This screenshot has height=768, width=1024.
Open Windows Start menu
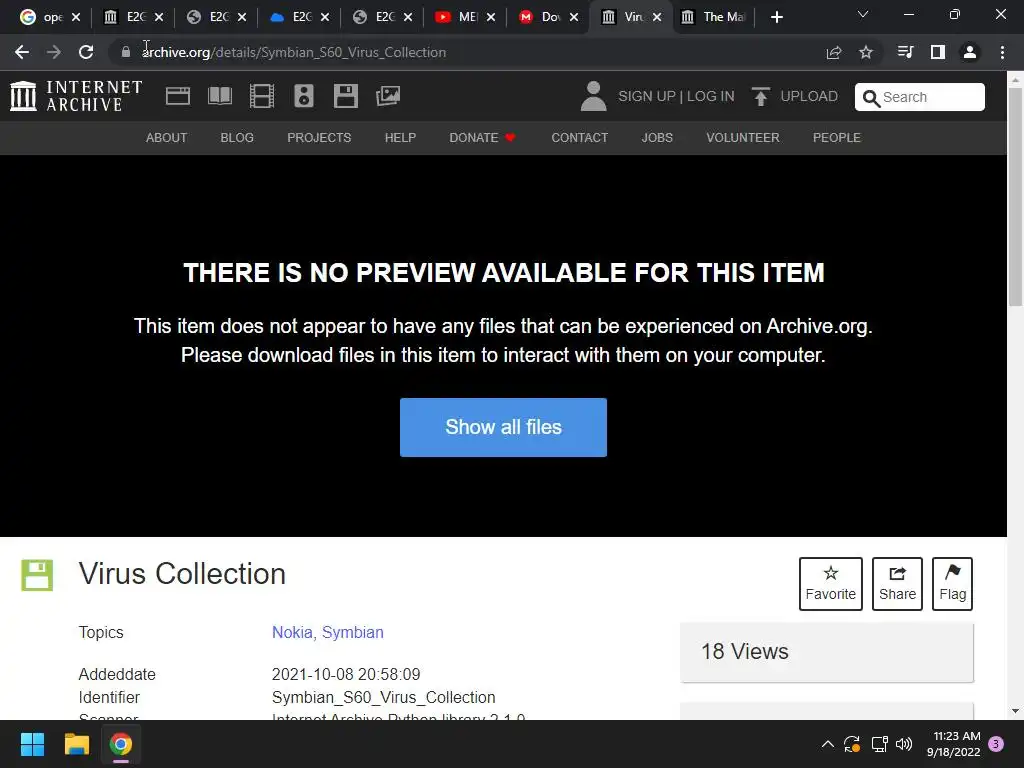click(x=32, y=744)
